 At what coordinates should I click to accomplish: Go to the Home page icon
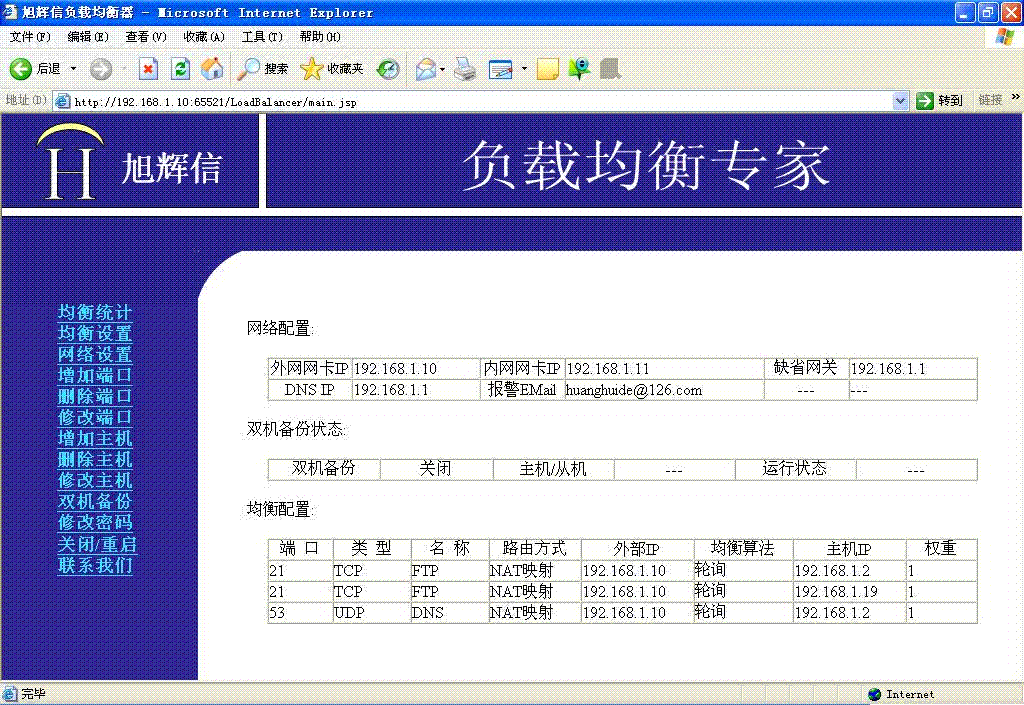pyautogui.click(x=212, y=69)
